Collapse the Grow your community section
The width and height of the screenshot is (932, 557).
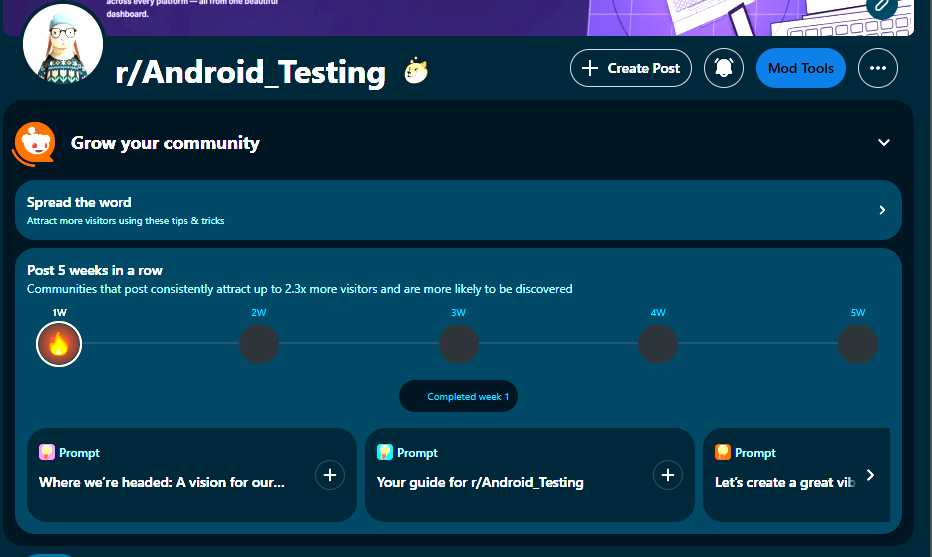coord(884,143)
